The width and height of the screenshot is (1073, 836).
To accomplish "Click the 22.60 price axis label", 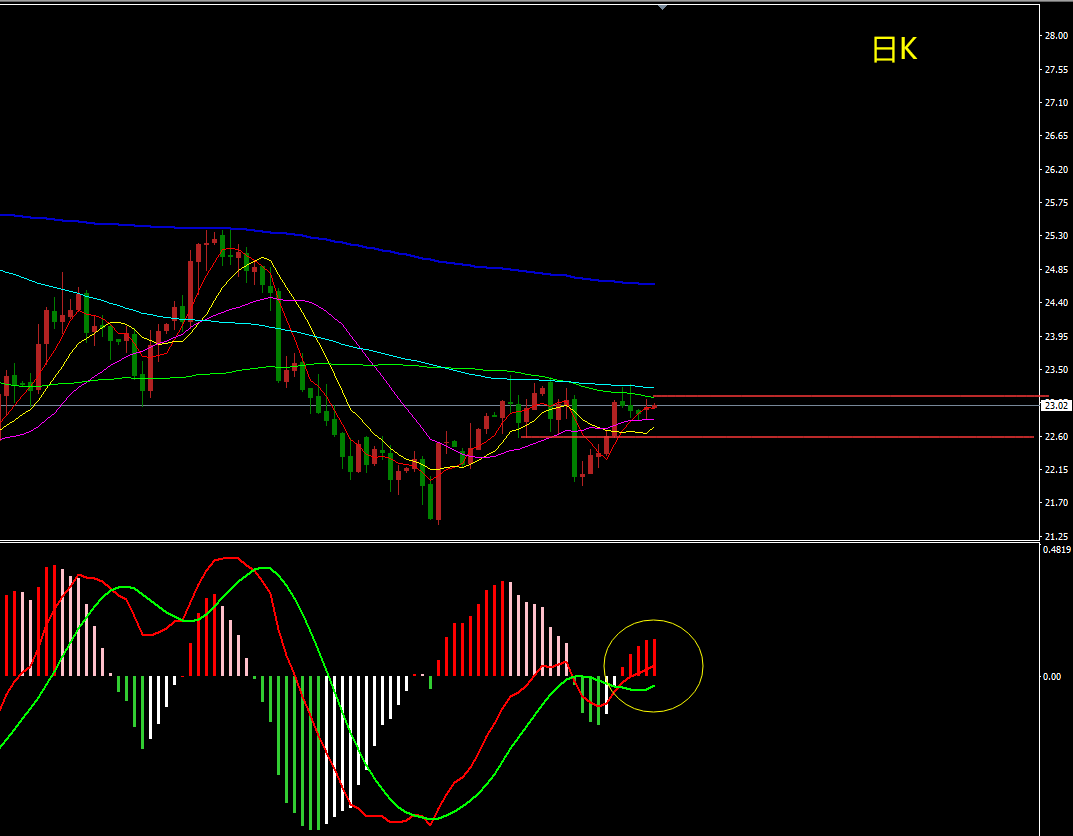I will coord(1056,436).
